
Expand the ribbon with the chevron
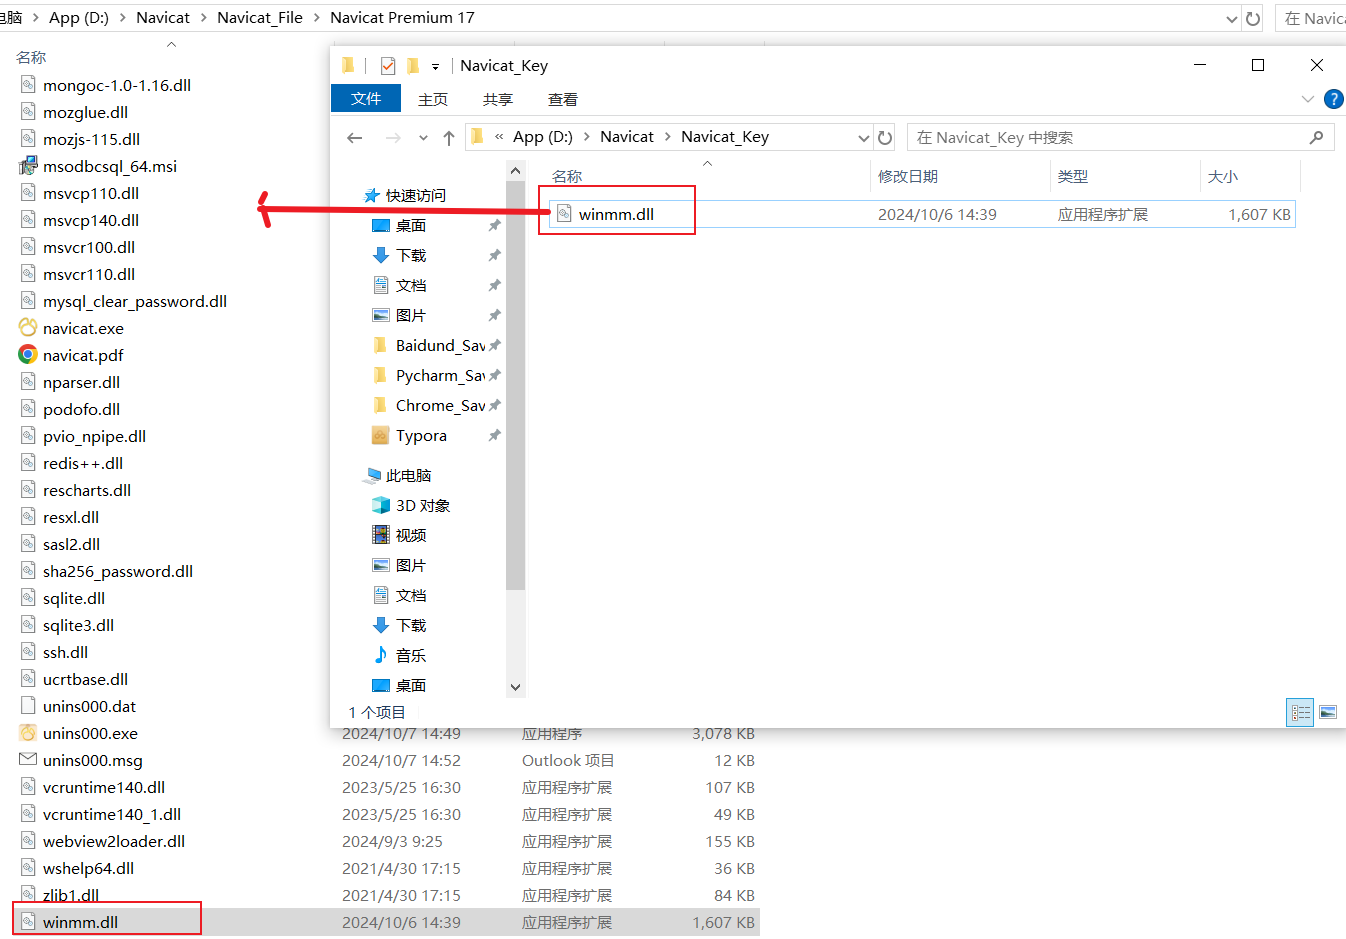(1307, 99)
